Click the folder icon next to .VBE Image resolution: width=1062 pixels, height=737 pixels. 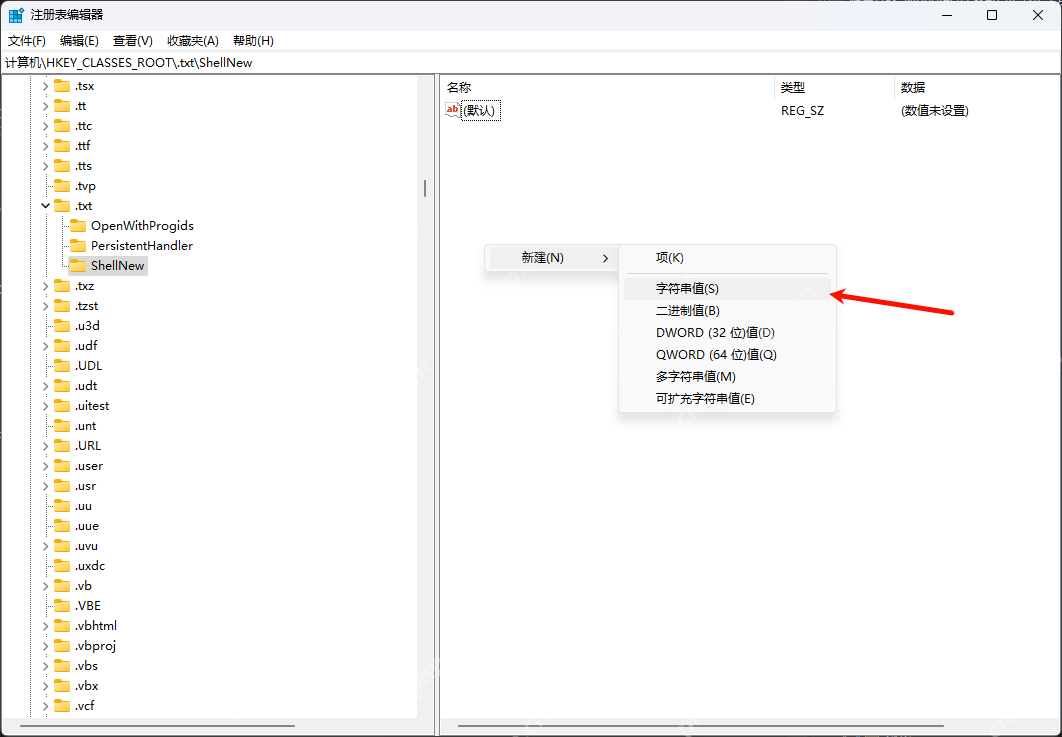pyautogui.click(x=62, y=606)
